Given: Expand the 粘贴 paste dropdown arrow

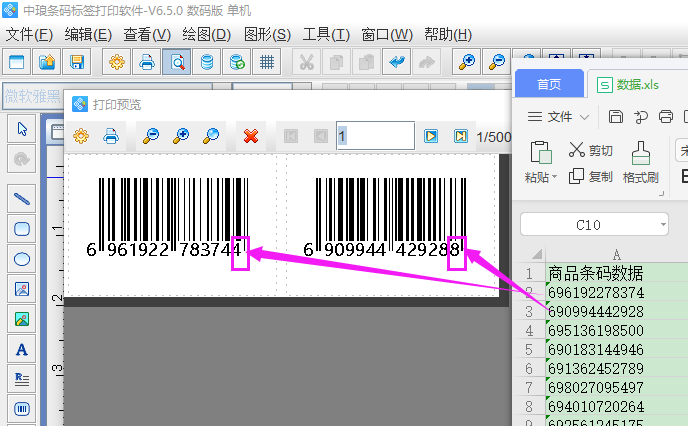Looking at the screenshot, I should pyautogui.click(x=555, y=178).
